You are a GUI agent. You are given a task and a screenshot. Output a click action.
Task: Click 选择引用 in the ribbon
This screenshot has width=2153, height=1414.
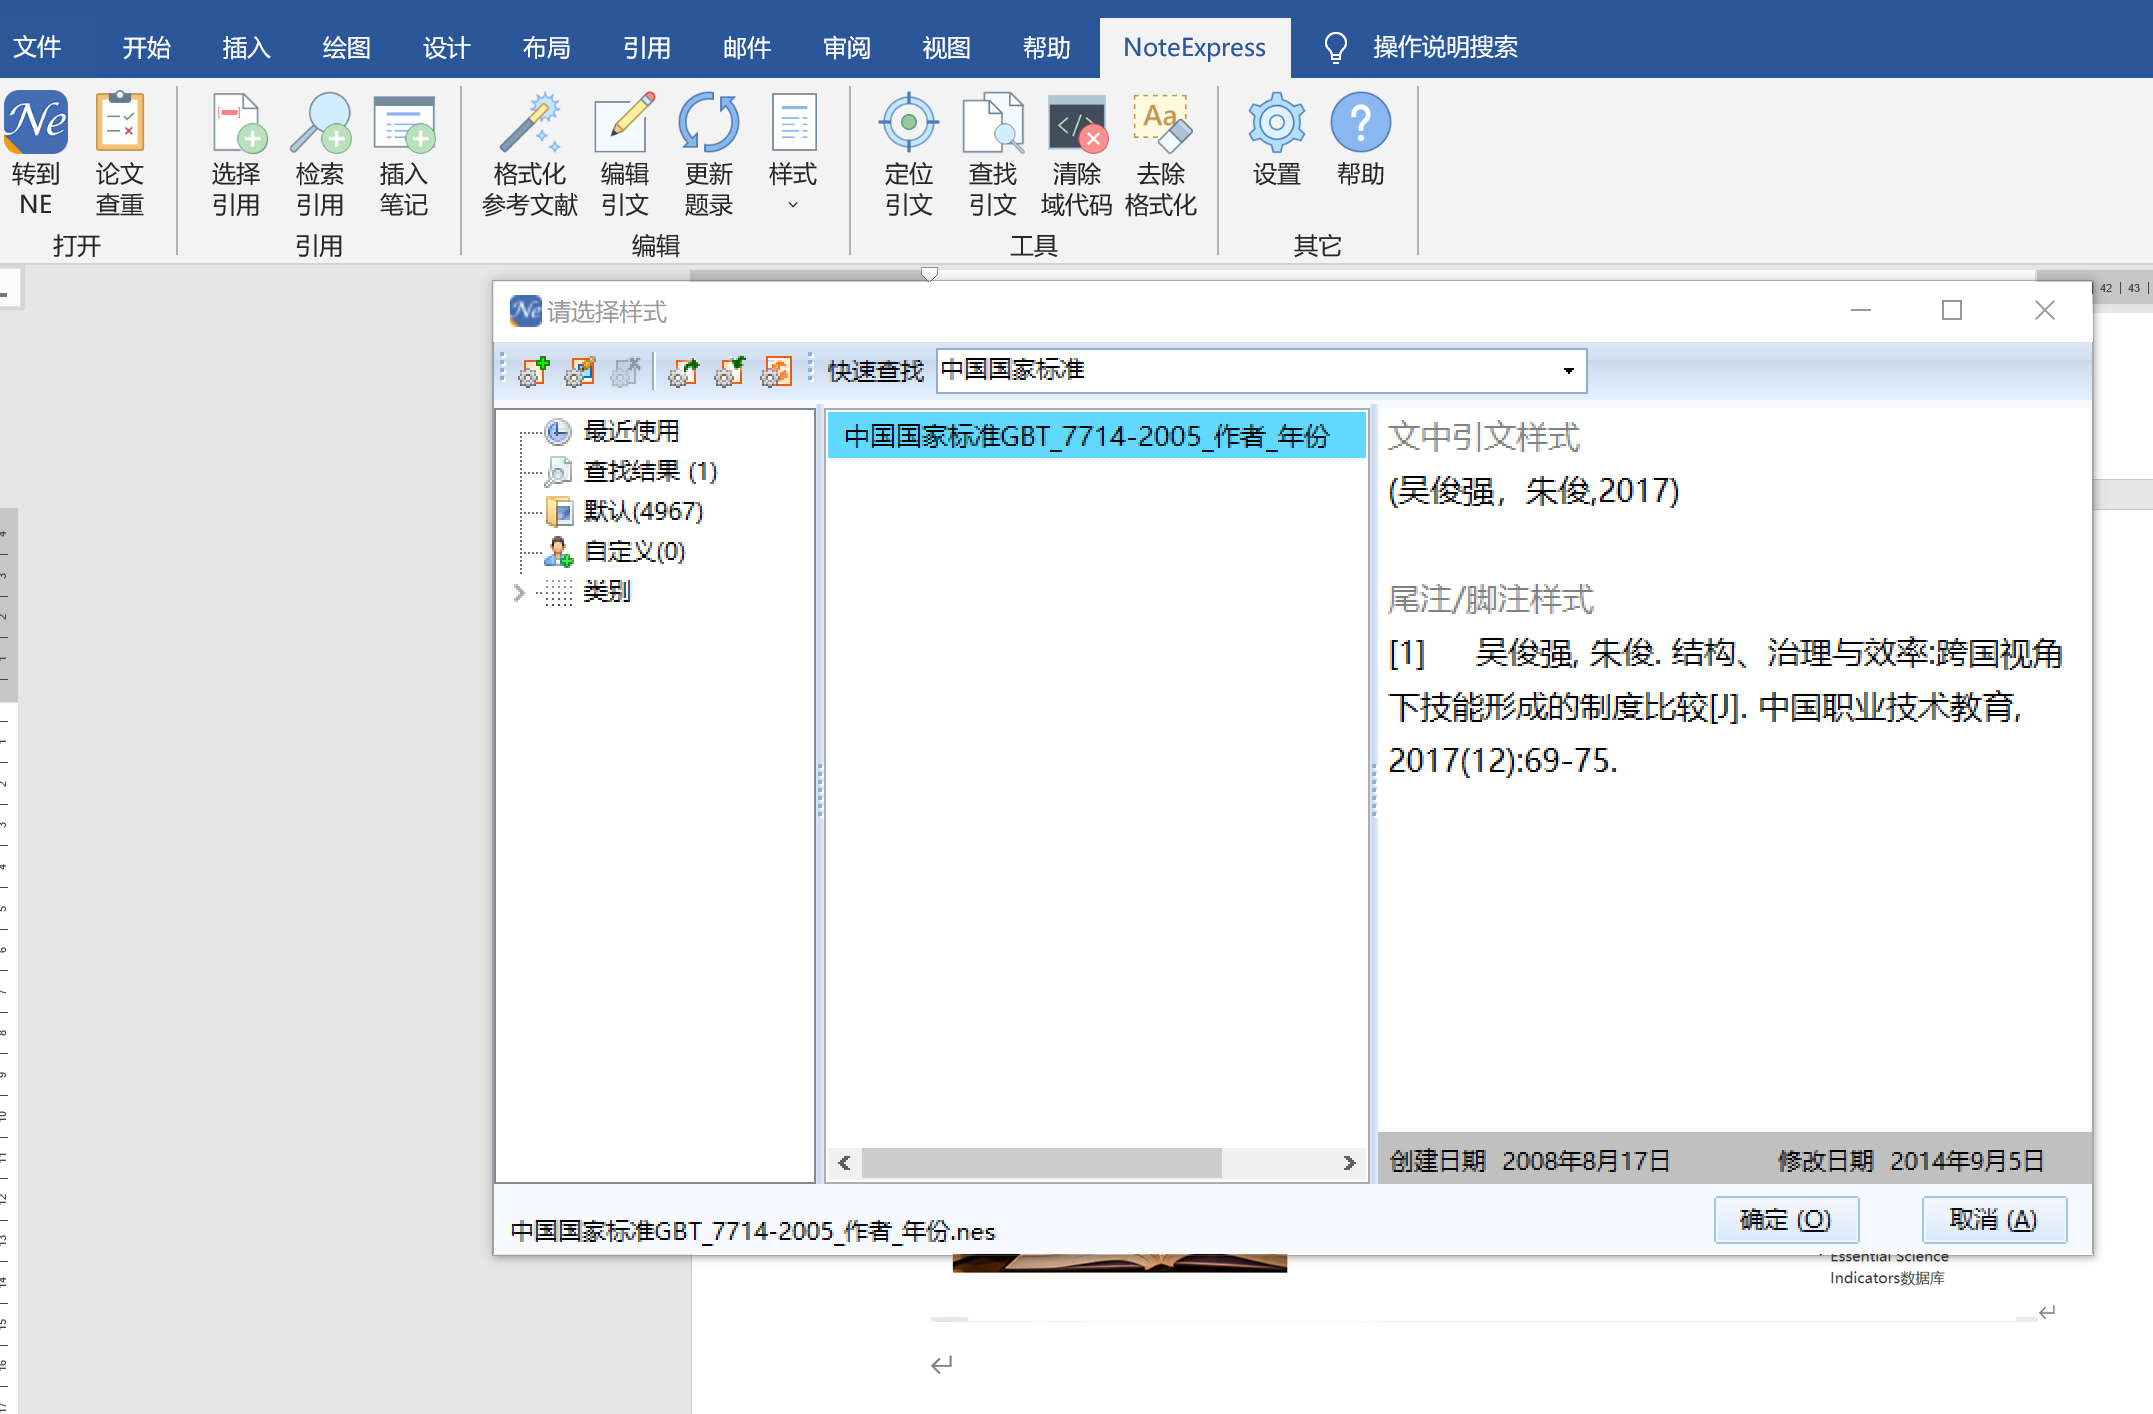coord(236,153)
